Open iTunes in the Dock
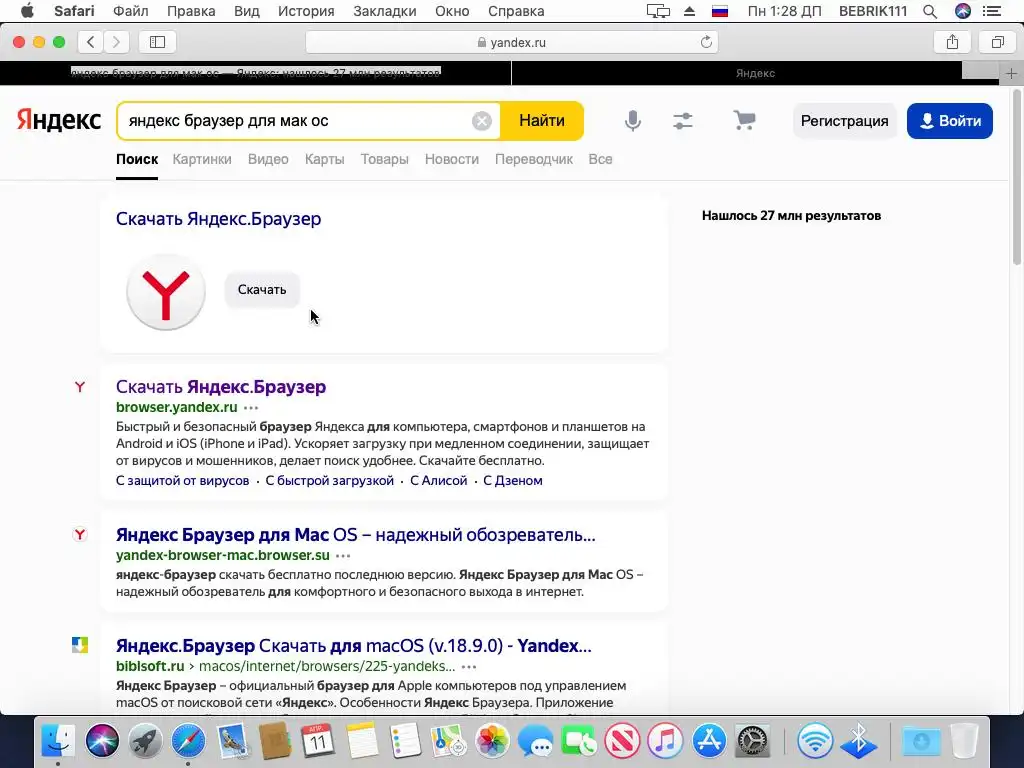This screenshot has width=1024, height=768. tap(665, 741)
